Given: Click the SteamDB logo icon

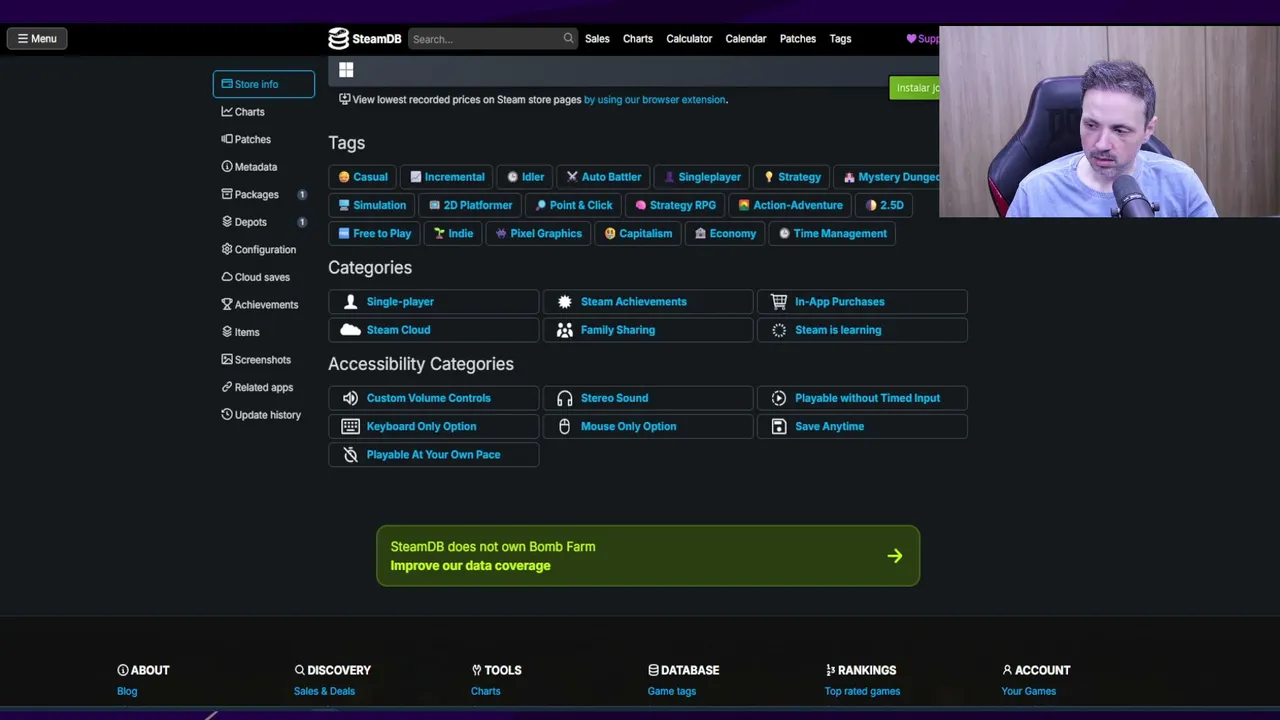Looking at the screenshot, I should click(x=339, y=39).
